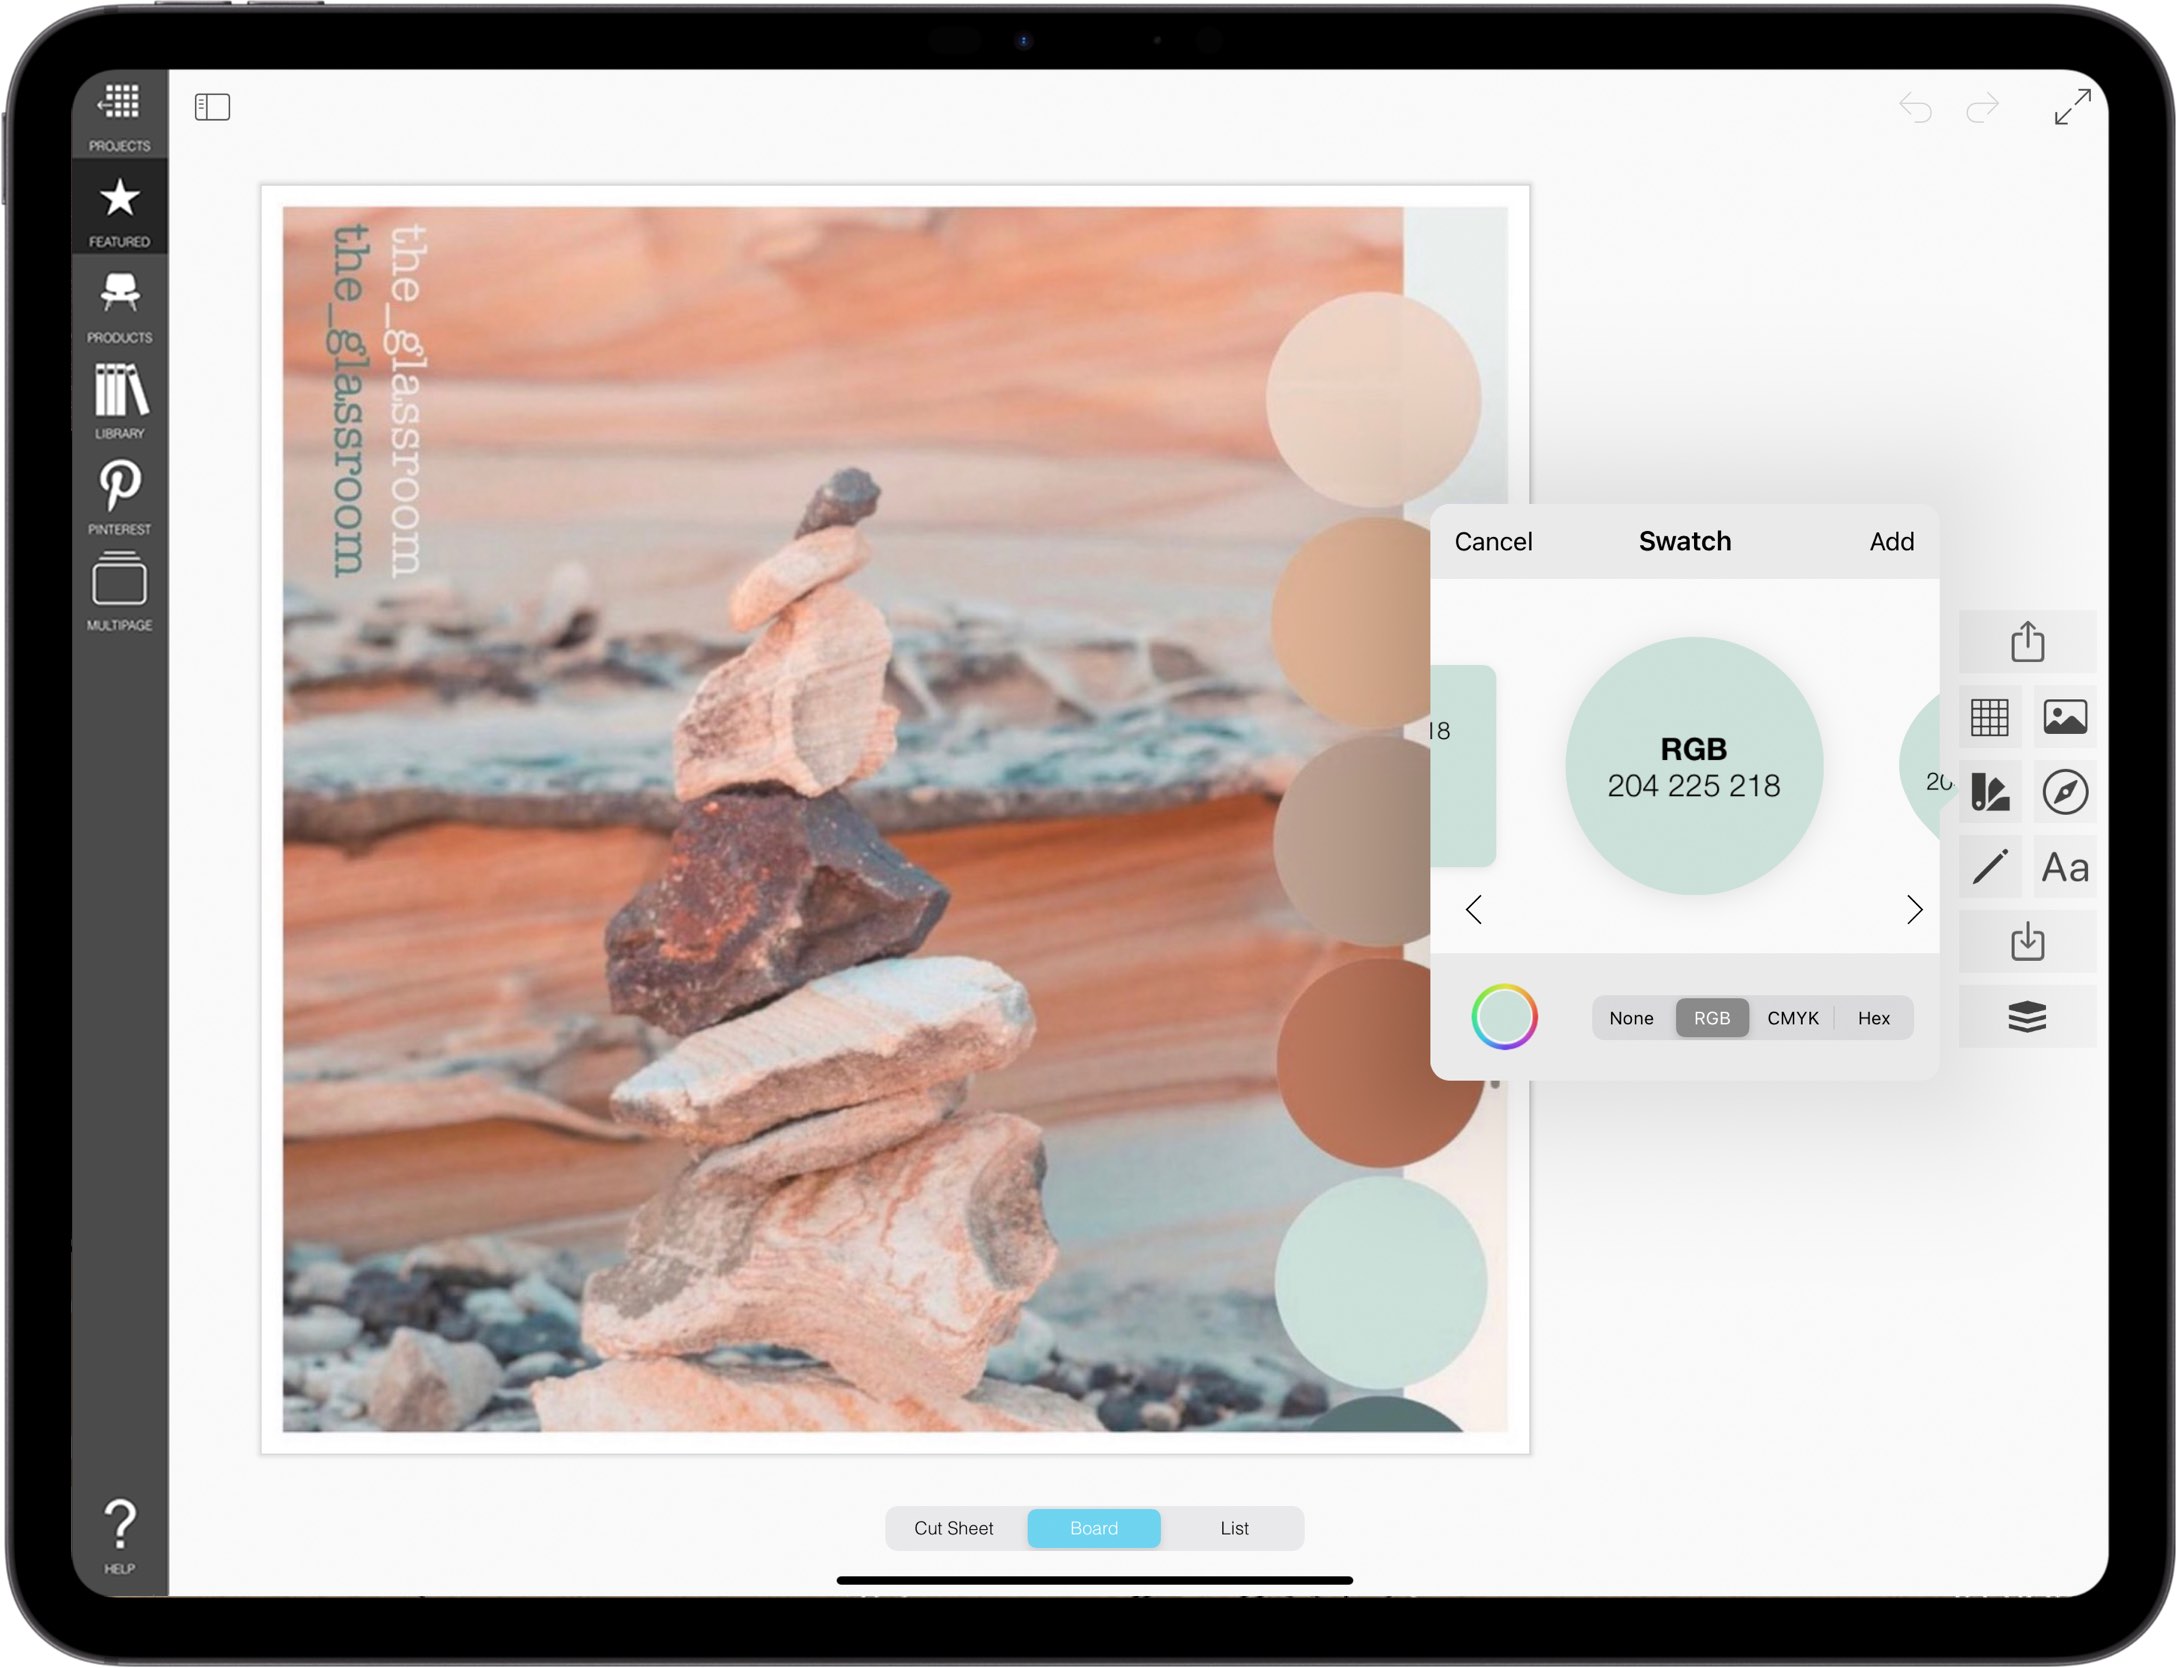This screenshot has height=1668, width=2176.
Task: Adjust the color wheel picker
Action: (x=1503, y=1016)
